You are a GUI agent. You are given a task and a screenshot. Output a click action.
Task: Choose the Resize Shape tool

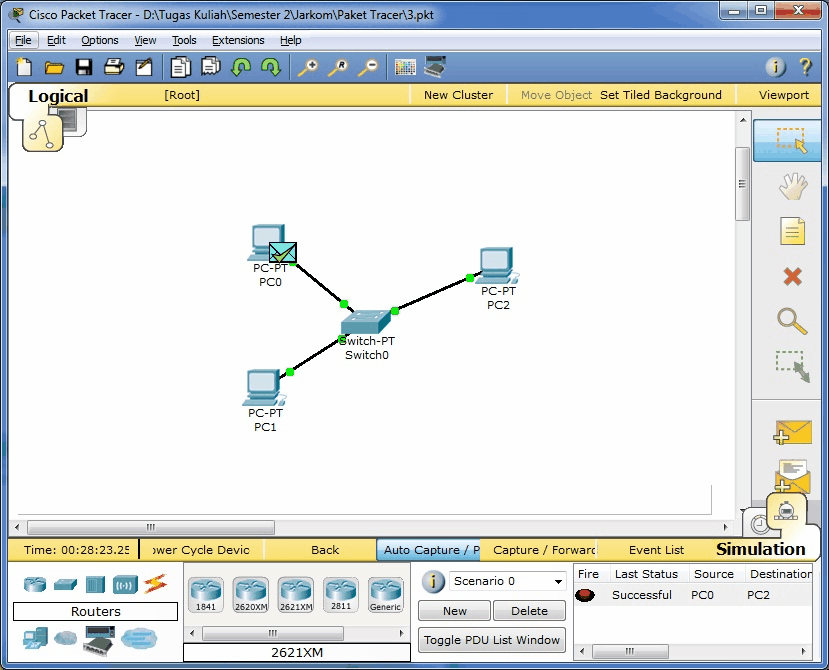(x=792, y=366)
